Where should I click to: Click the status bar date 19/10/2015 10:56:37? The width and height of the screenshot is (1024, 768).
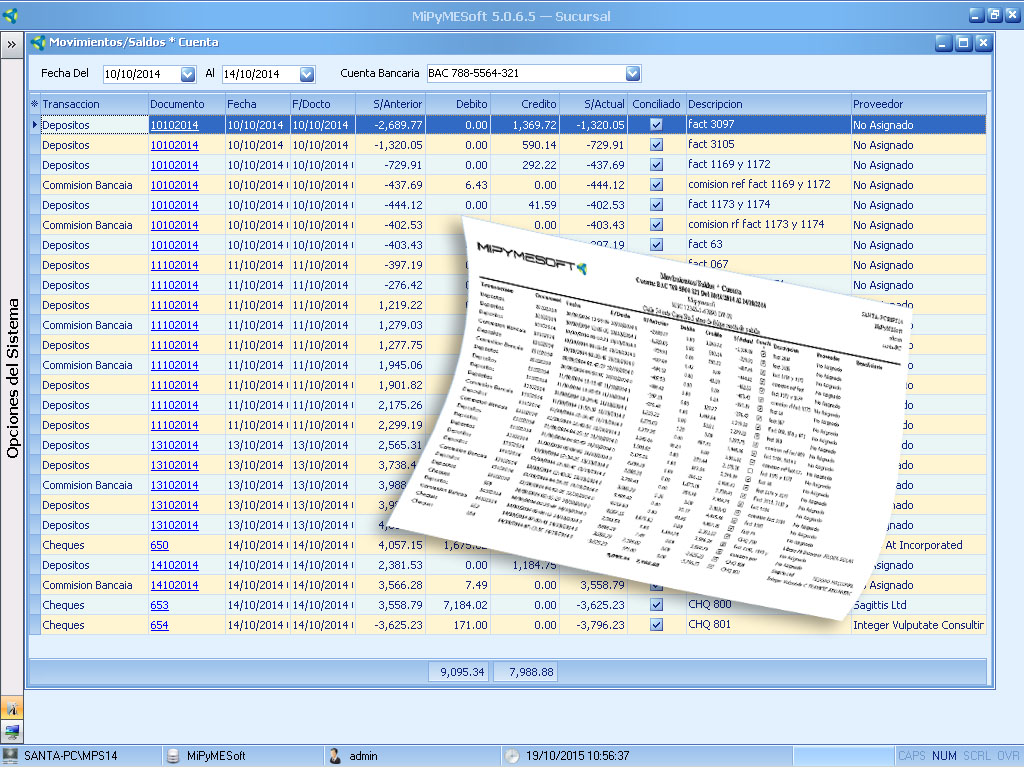click(x=577, y=756)
